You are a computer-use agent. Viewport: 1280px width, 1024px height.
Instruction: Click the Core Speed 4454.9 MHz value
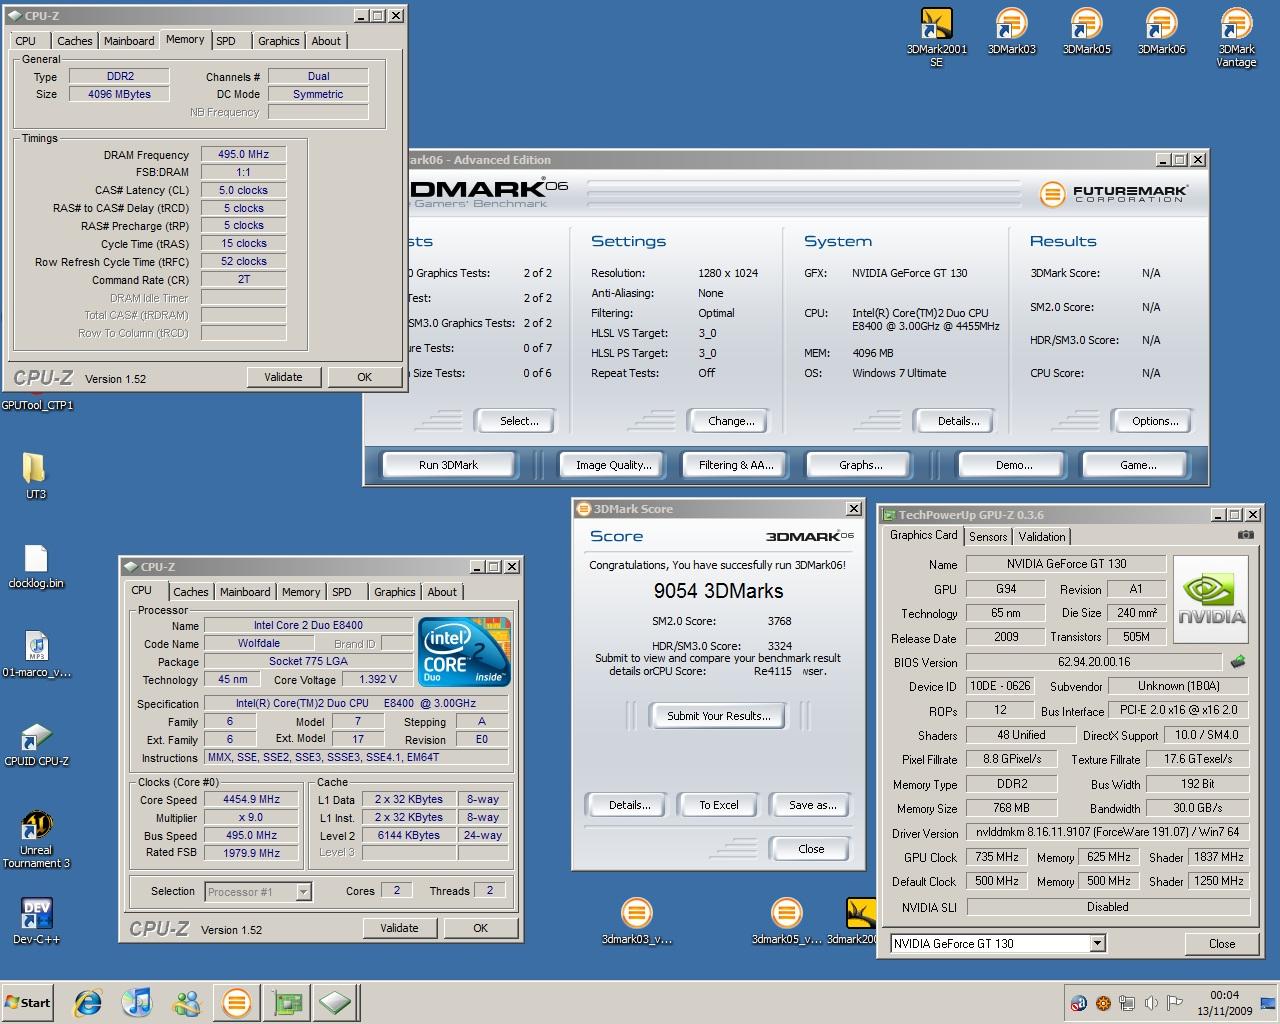pos(252,799)
